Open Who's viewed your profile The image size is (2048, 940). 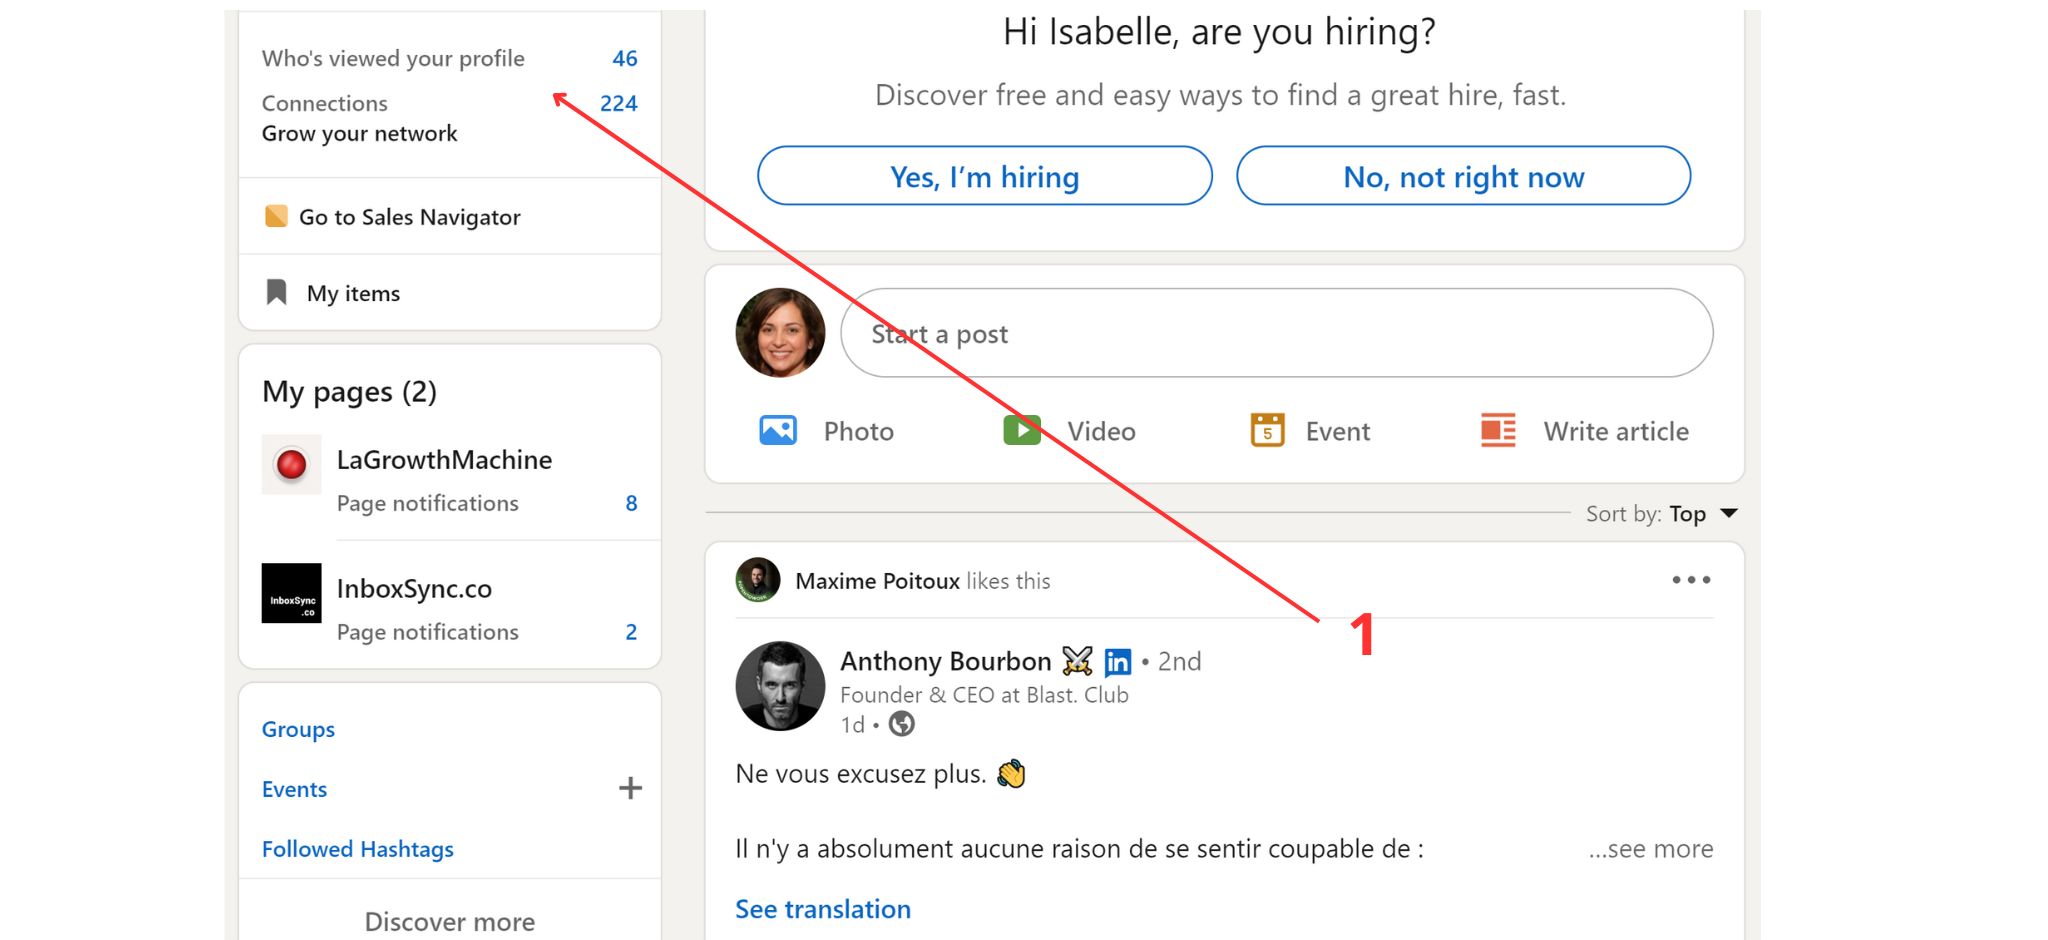[x=393, y=58]
